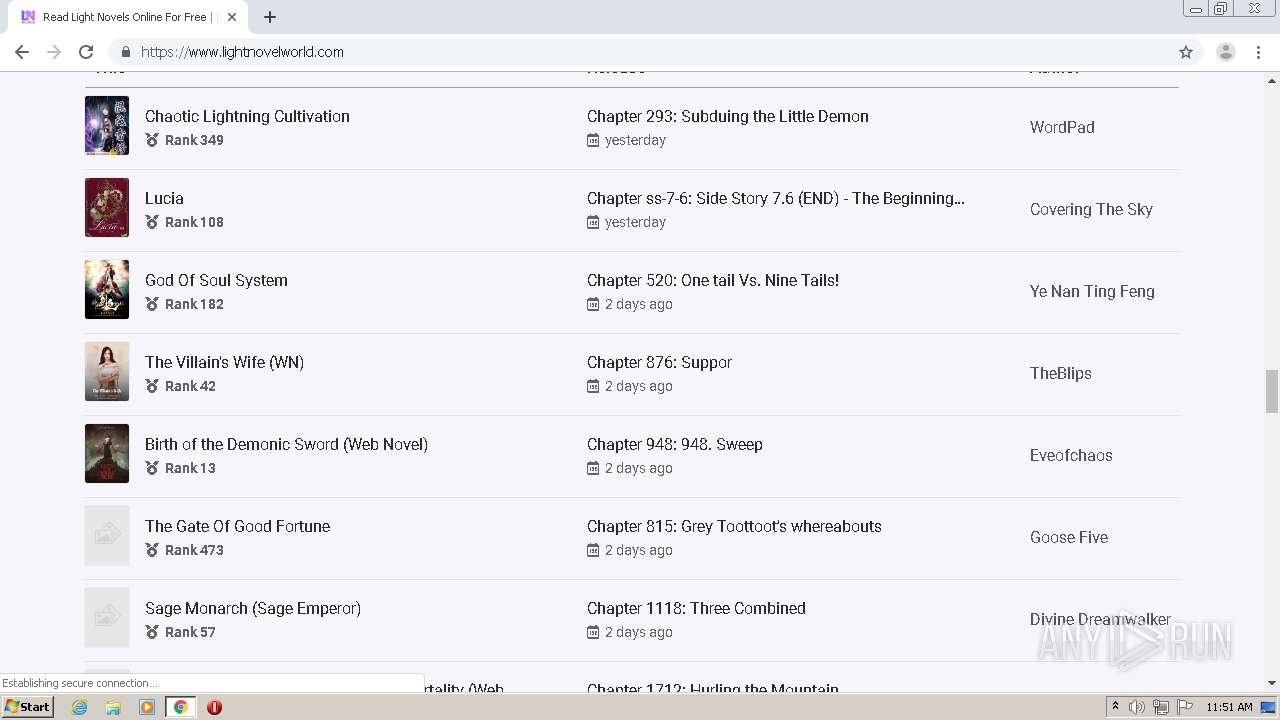Select author name Ye Nan Ting Feng
The width and height of the screenshot is (1280, 720).
coord(1092,291)
